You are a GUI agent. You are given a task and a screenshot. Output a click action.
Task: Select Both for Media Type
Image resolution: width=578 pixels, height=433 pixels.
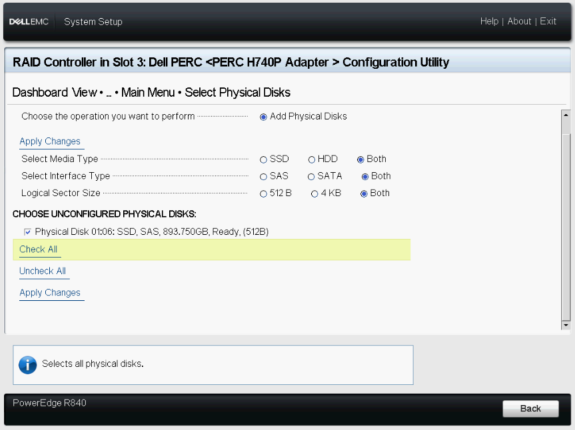pyautogui.click(x=362, y=160)
